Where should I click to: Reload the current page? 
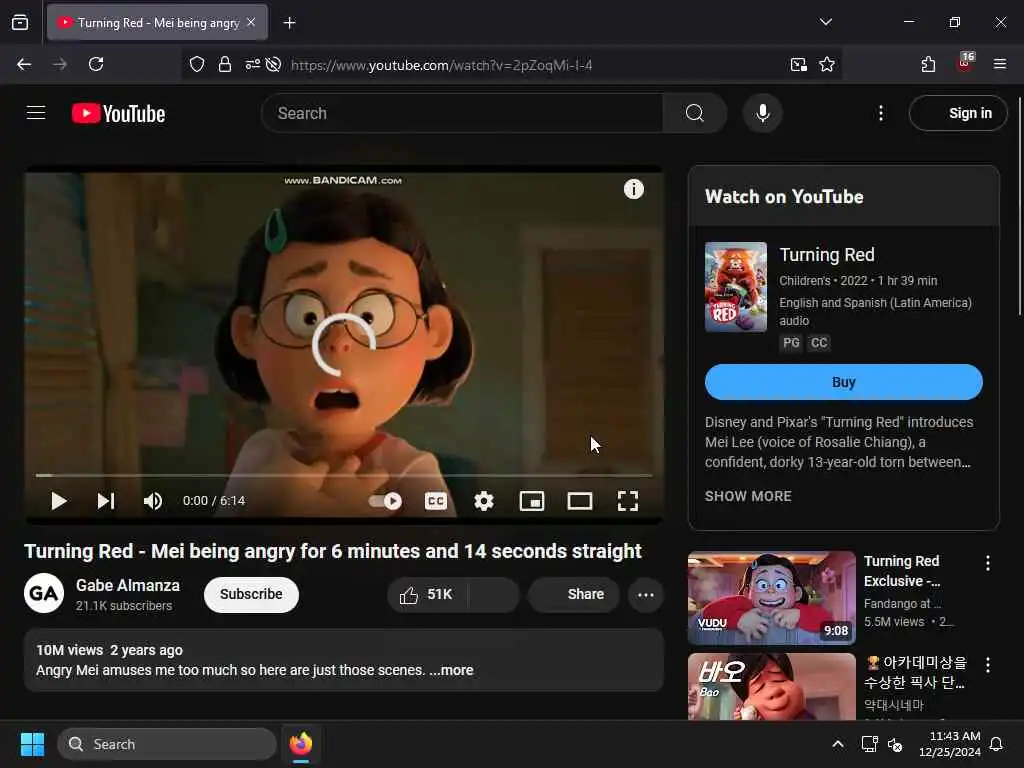[x=96, y=64]
